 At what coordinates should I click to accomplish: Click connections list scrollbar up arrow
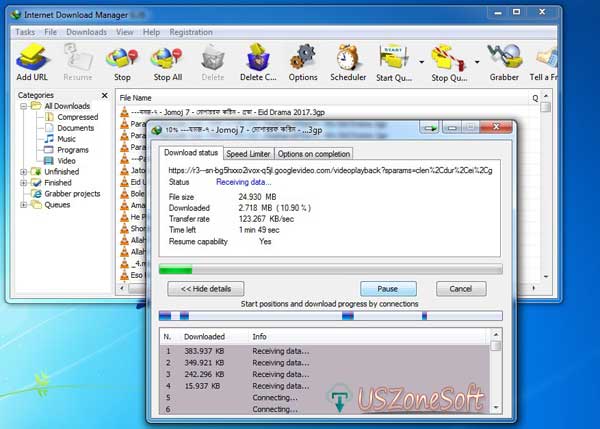click(x=496, y=334)
